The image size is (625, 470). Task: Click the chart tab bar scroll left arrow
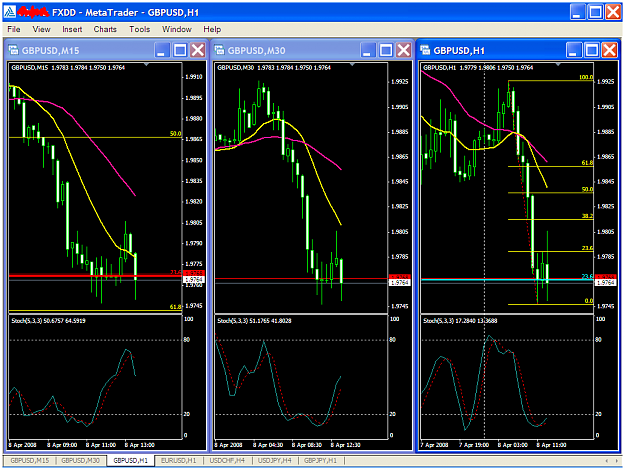(607, 461)
